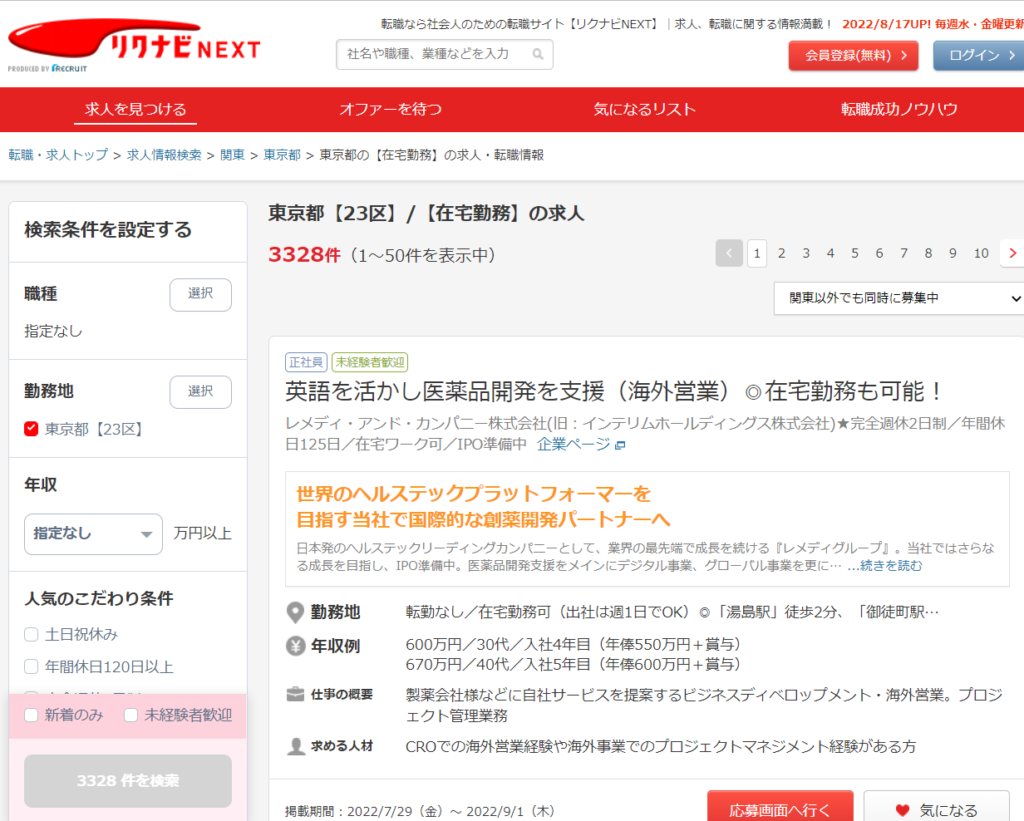This screenshot has width=1024, height=821.
Task: Click the 600万円／30代 salary example line
Action: tap(573, 645)
